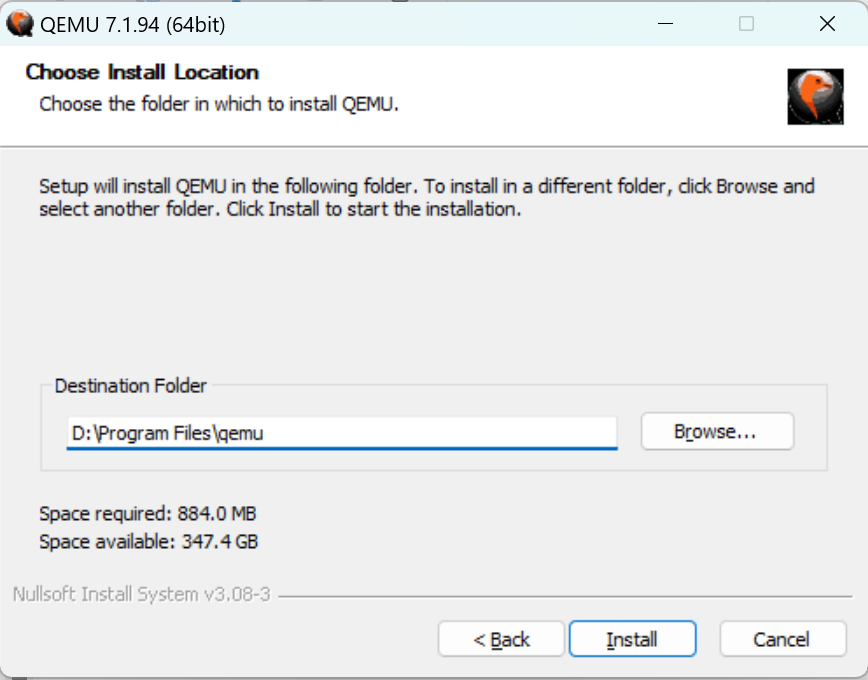Click the 'Choose Install Location' heading
Viewport: 868px width, 680px height.
[x=142, y=72]
